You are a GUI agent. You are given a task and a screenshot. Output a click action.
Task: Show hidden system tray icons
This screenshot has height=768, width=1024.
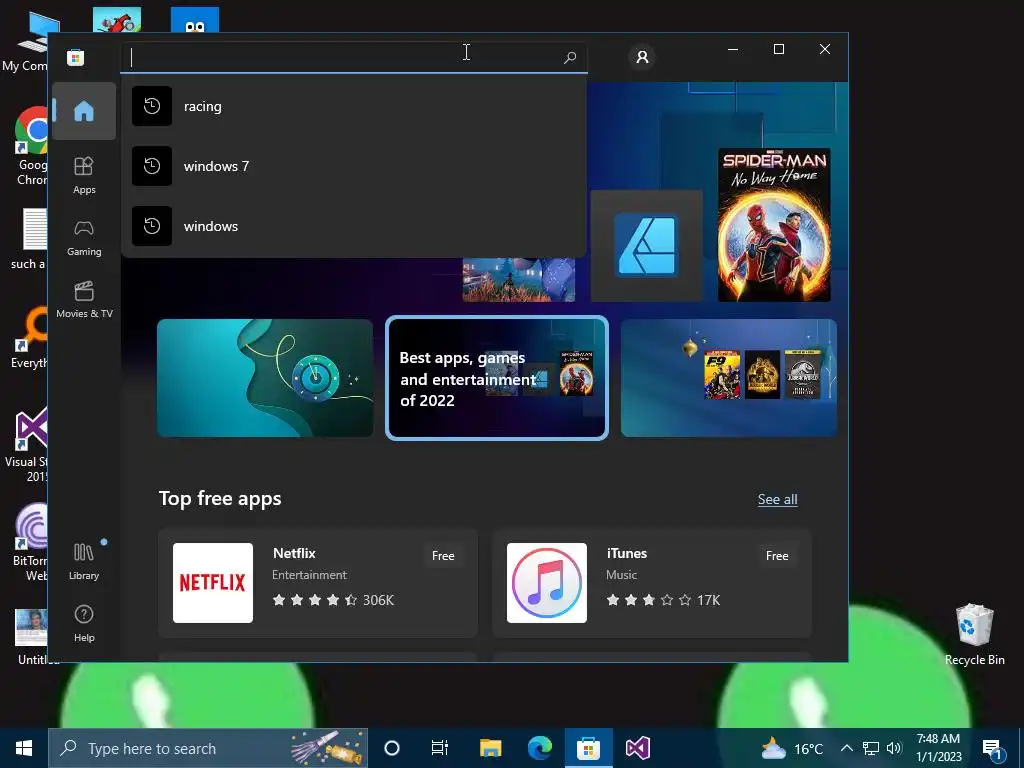(x=846, y=748)
